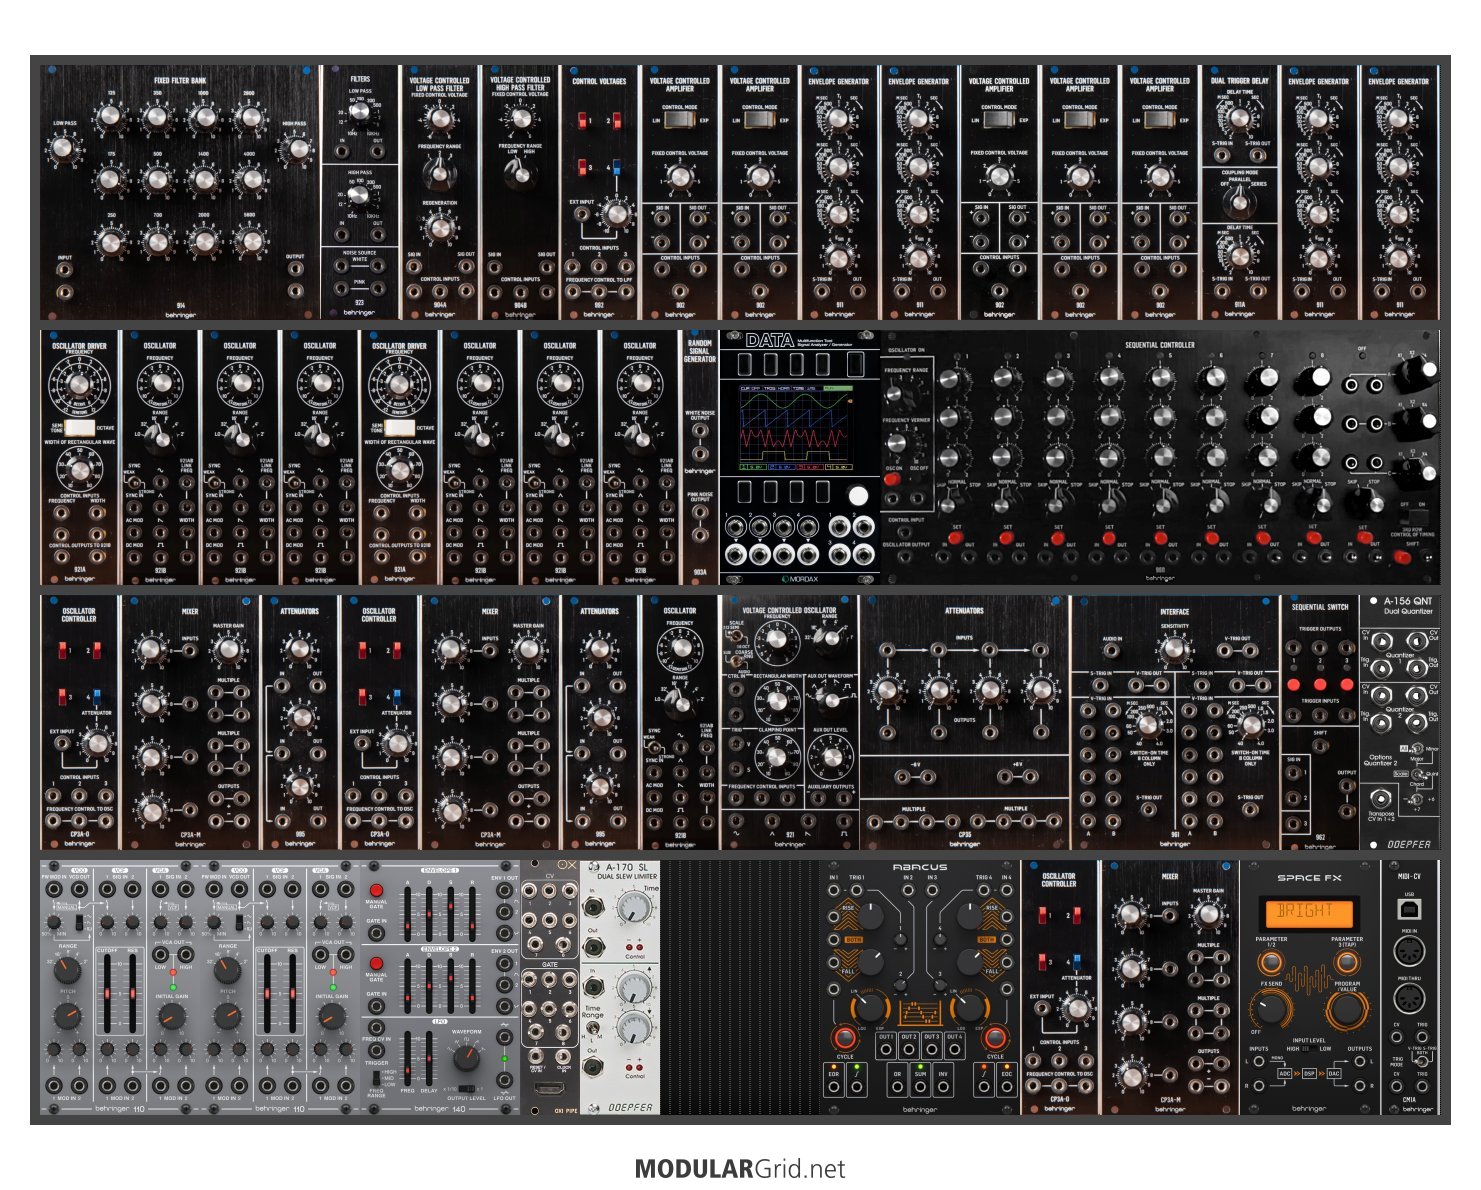Toggle red switch 3 on Control Voltages module
The width and height of the screenshot is (1481, 1190).
pyautogui.click(x=582, y=167)
